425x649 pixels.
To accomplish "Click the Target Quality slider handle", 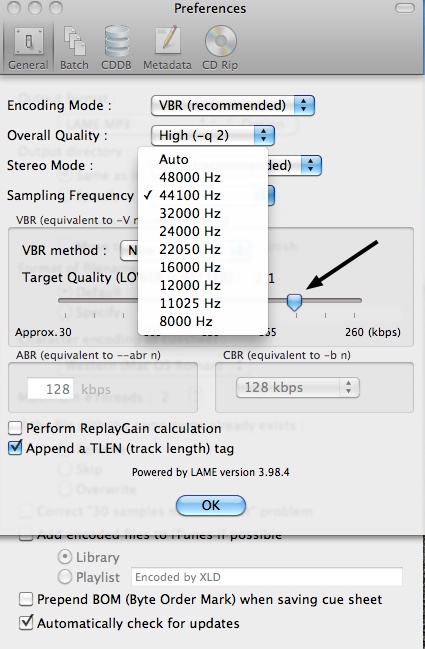I will tap(294, 302).
